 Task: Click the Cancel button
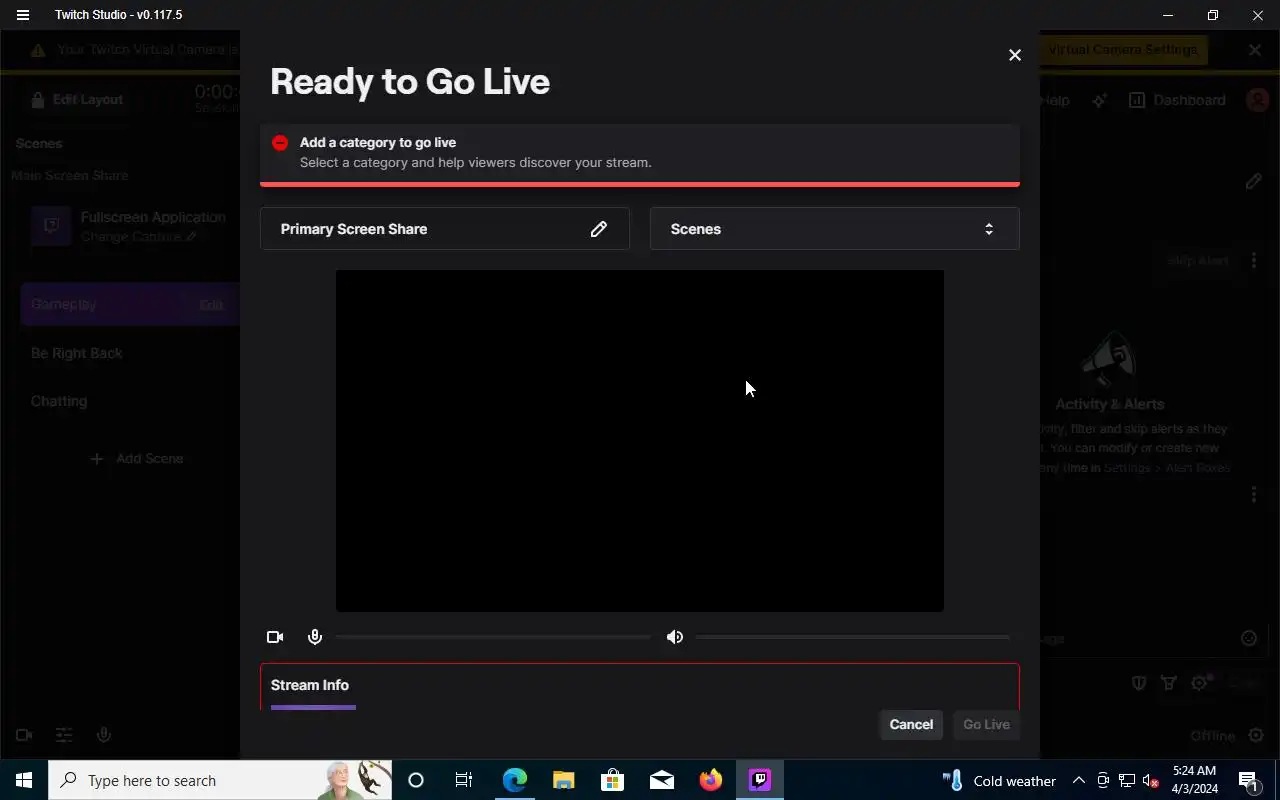pos(911,725)
